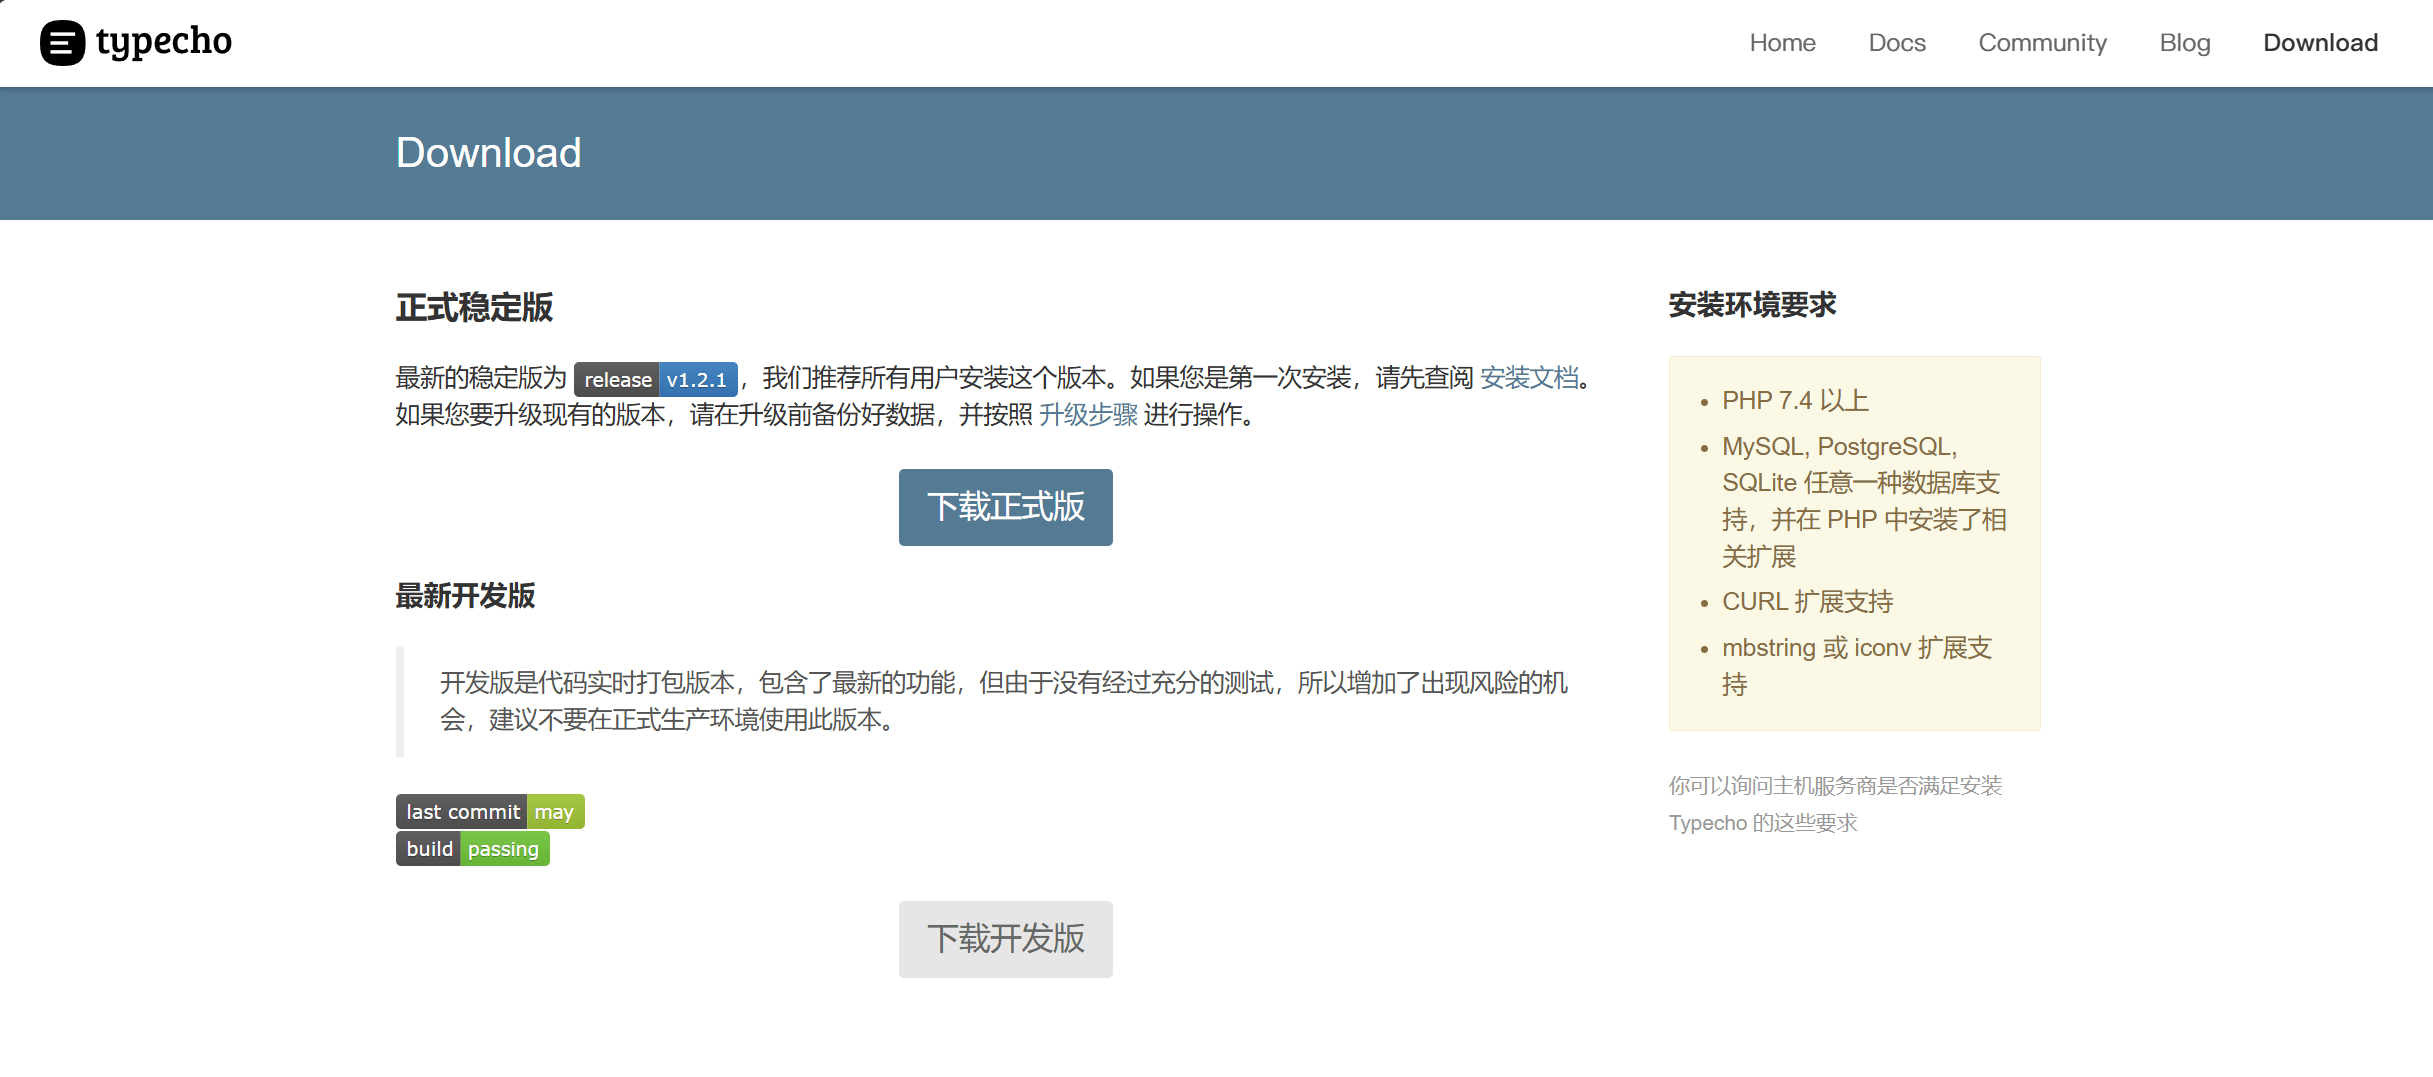Click the CURL 扩展支持 requirement item
The height and width of the screenshot is (1077, 2433).
click(1807, 602)
